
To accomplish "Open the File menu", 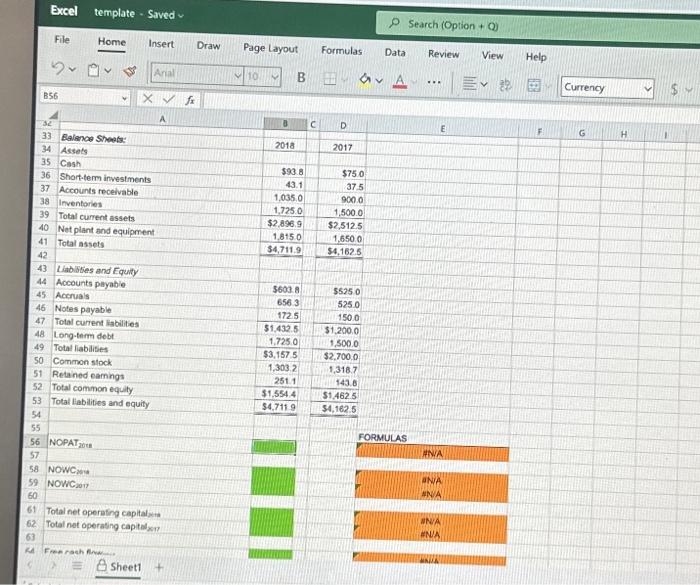I will (x=62, y=39).
